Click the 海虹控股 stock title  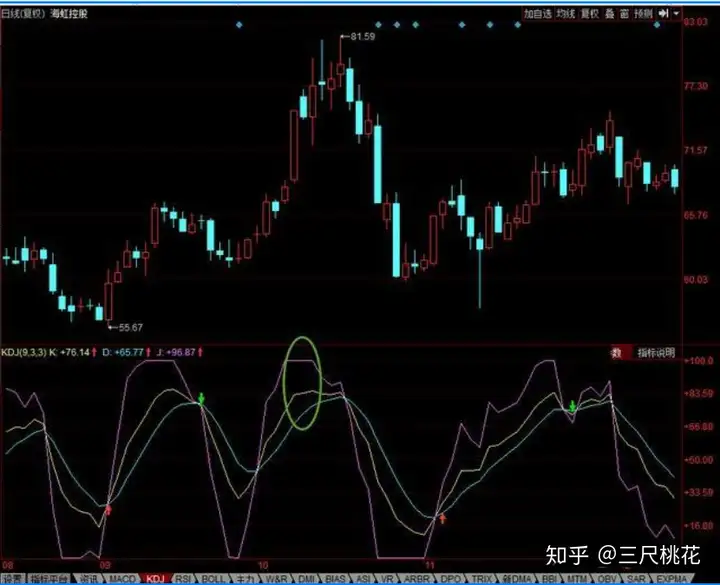pos(69,14)
